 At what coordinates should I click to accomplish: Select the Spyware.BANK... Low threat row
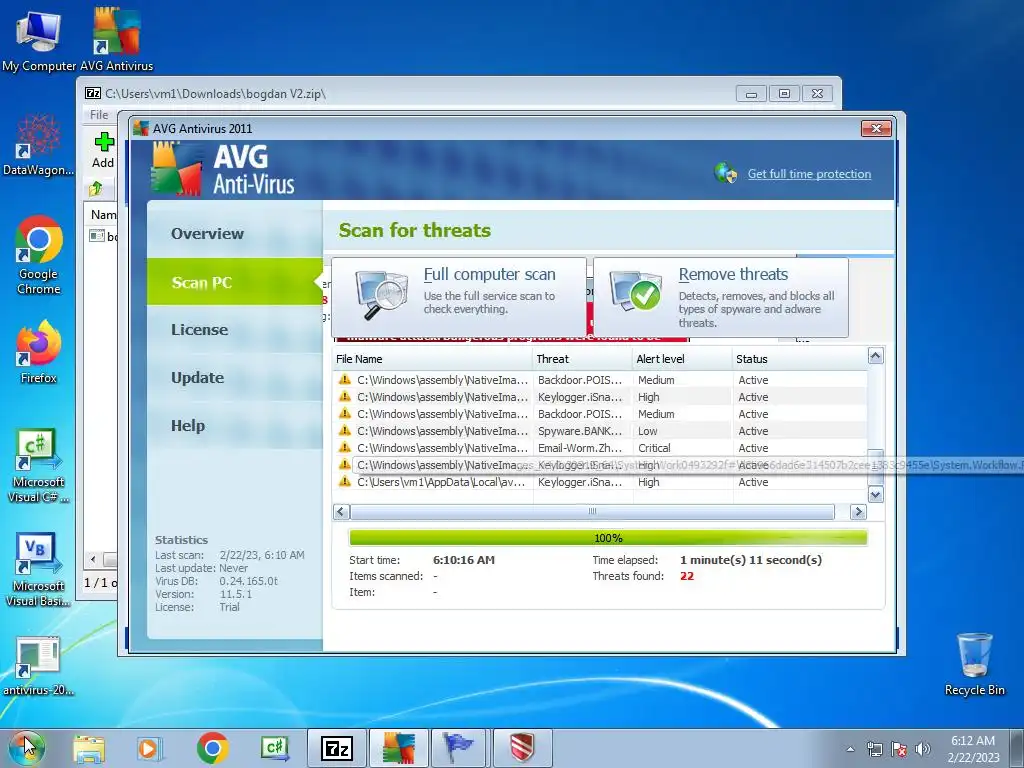[x=600, y=431]
